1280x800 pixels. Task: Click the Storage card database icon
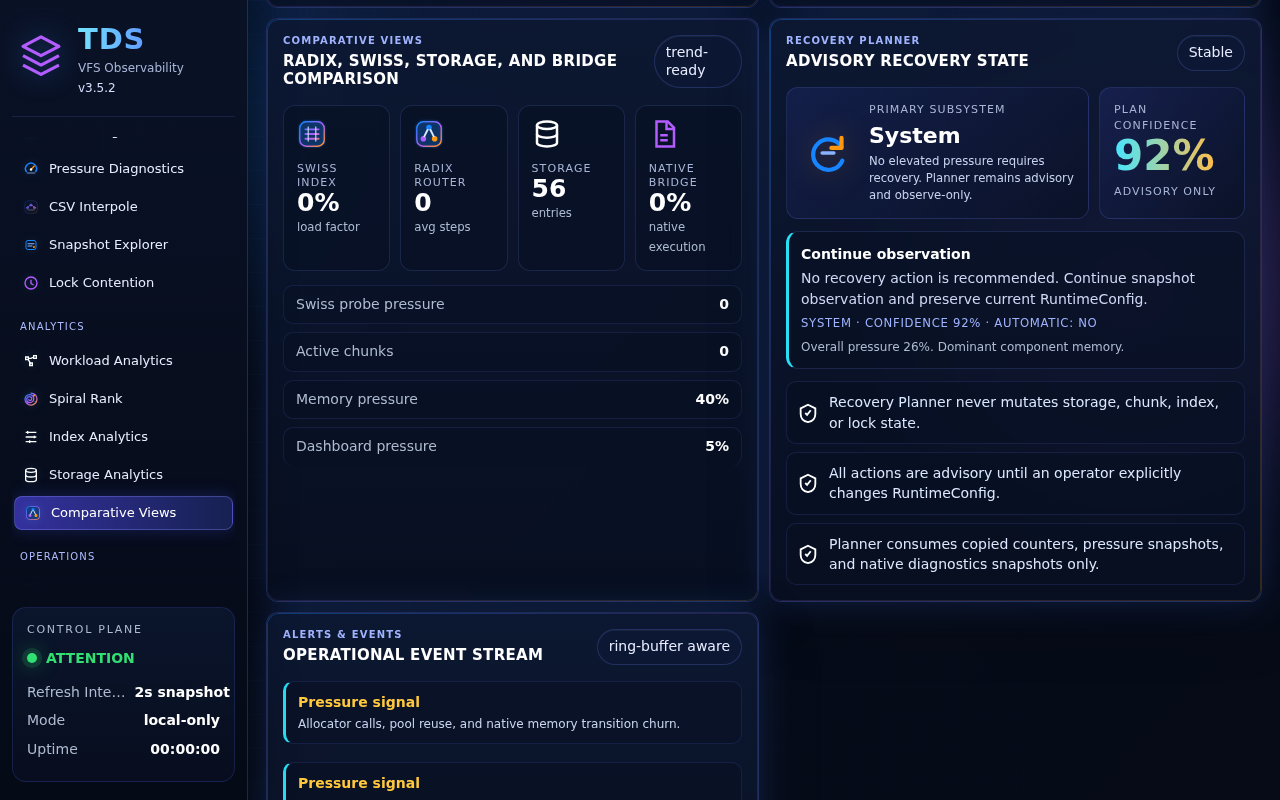547,134
